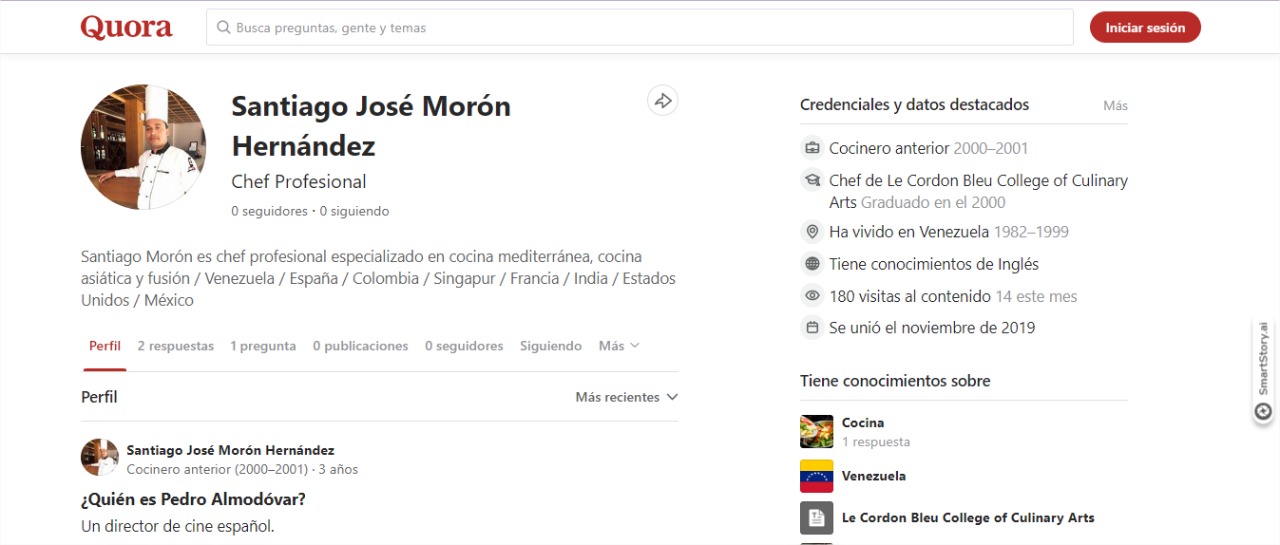Click the globe icon beside Inglés
This screenshot has width=1280, height=545.
point(813,264)
